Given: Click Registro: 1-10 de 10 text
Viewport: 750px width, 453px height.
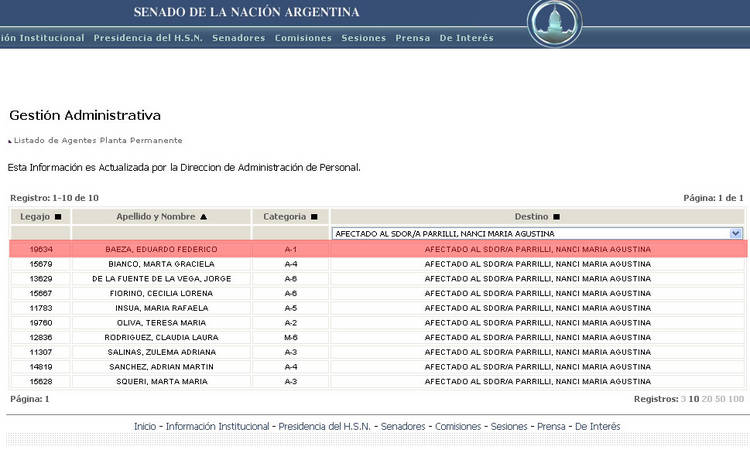Looking at the screenshot, I should point(54,198).
